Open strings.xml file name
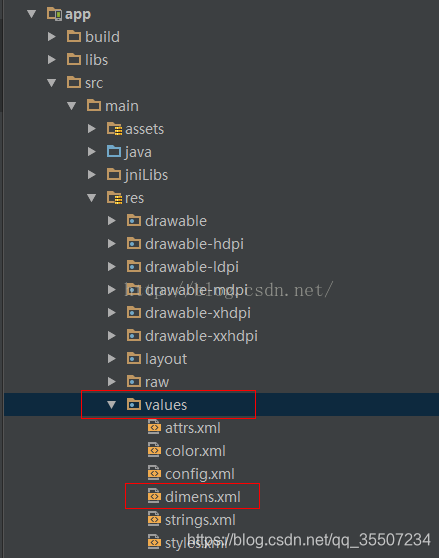 coord(200,520)
